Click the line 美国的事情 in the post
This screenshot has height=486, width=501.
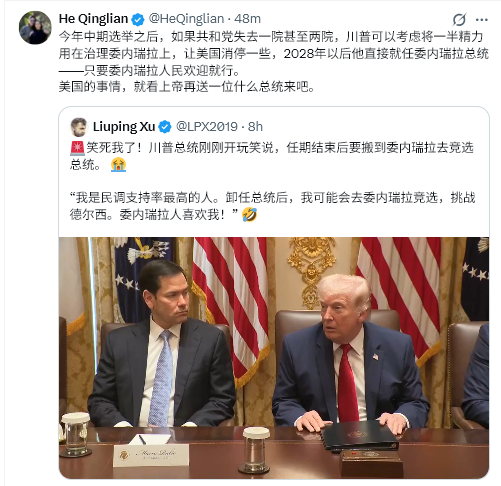[187, 87]
